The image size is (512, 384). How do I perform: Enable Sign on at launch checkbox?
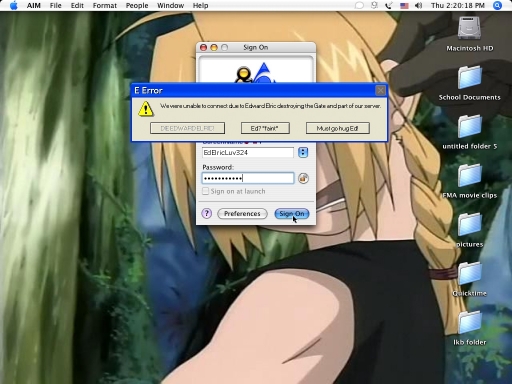205,191
